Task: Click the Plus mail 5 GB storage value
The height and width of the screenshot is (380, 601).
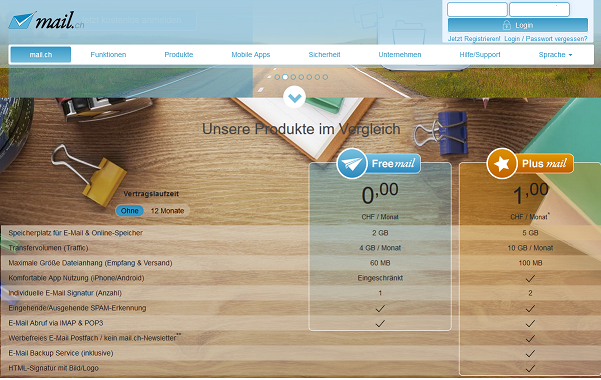Action: tap(530, 233)
